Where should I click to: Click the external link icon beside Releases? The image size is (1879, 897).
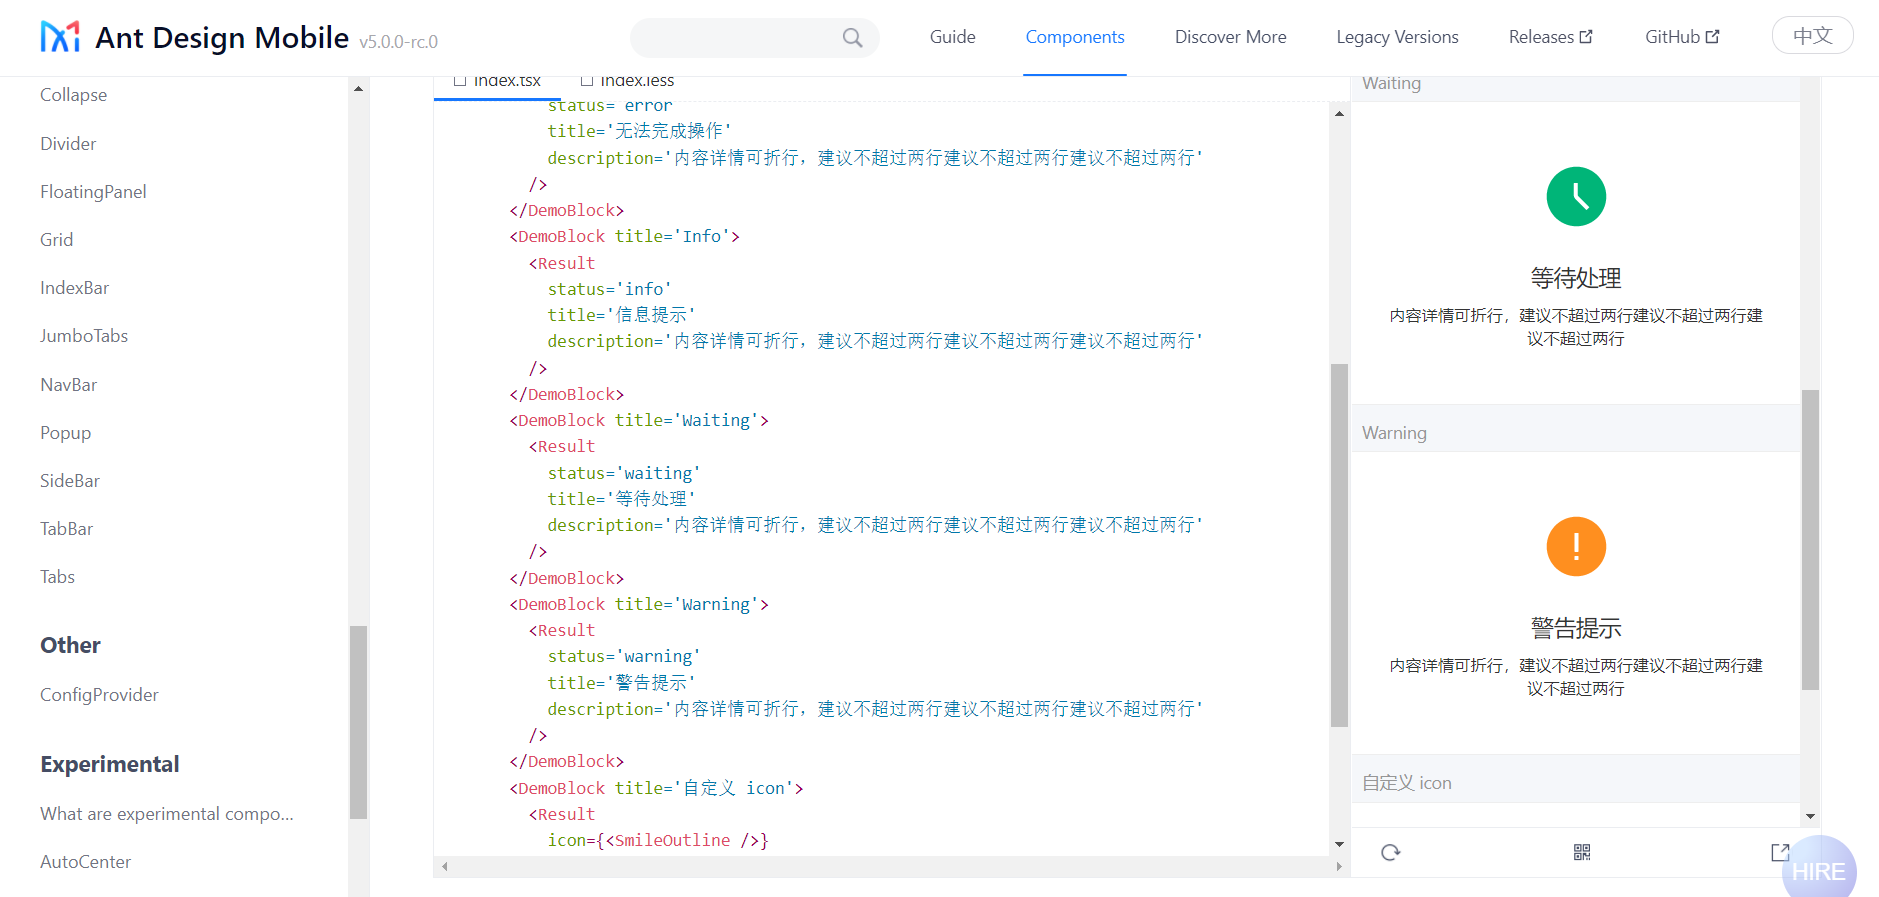[x=1586, y=37]
